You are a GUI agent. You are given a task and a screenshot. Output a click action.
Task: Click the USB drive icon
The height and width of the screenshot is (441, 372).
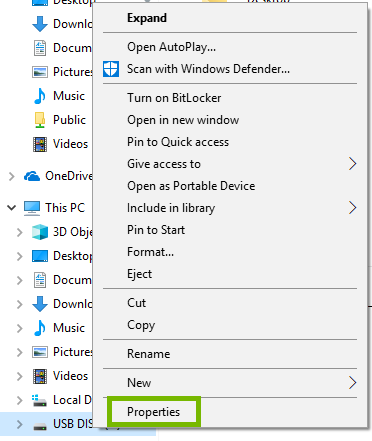tap(40, 426)
